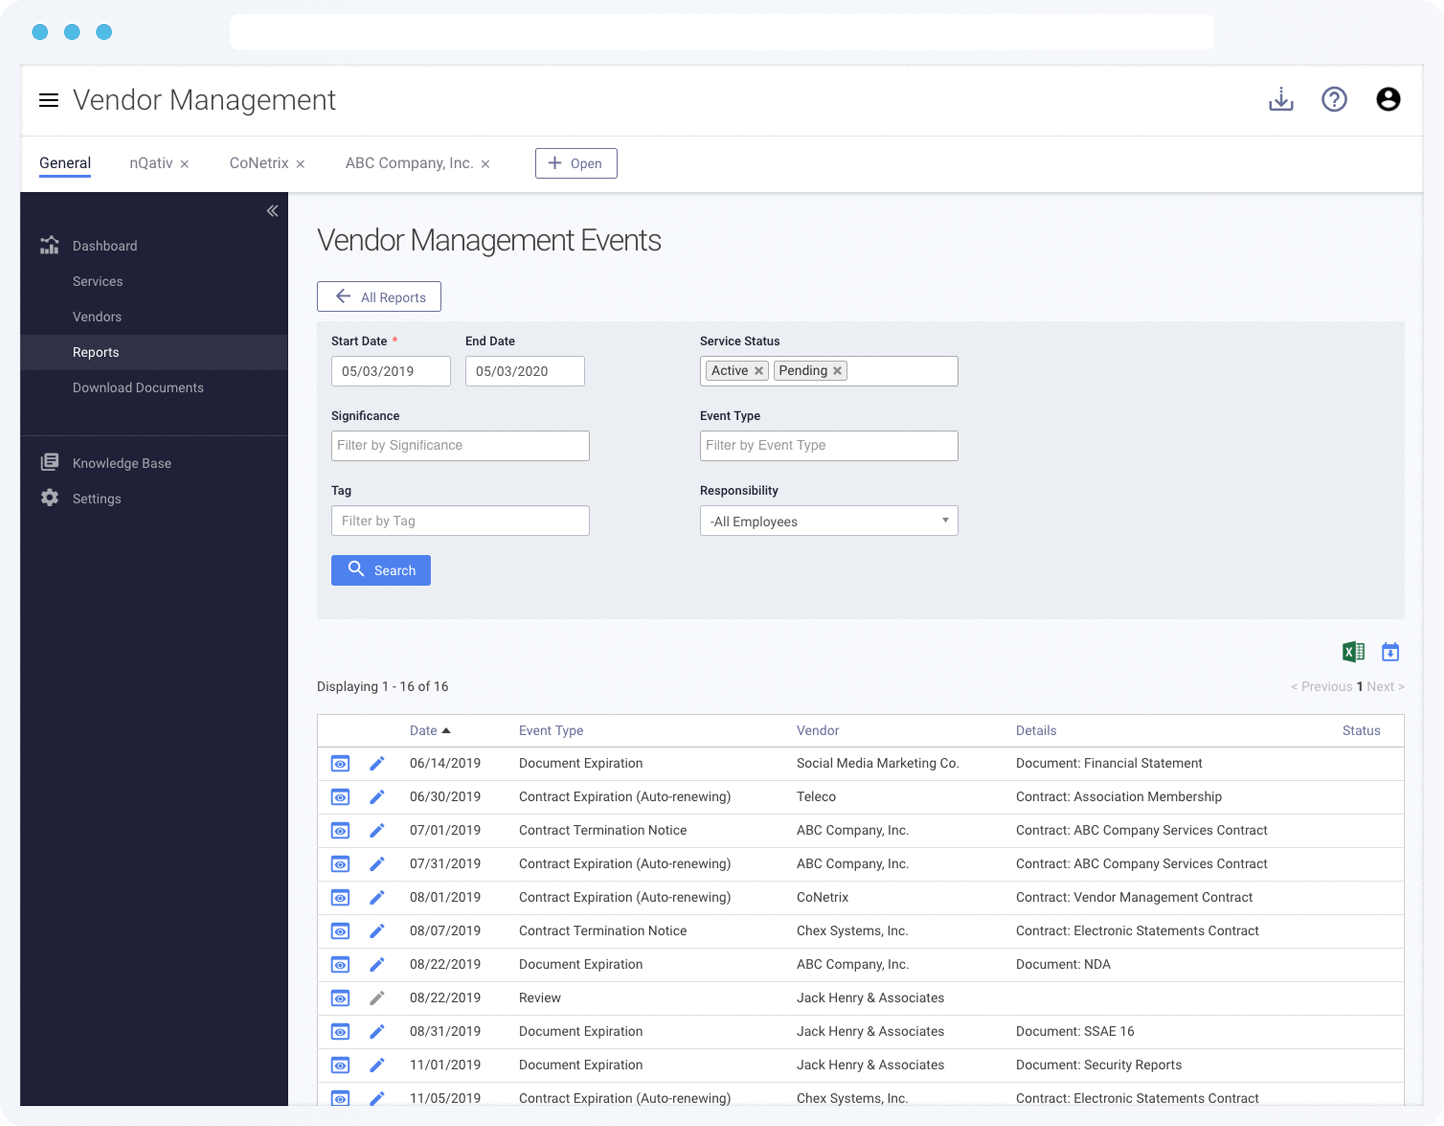This screenshot has width=1444, height=1126.
Task: Click the calendar export icon
Action: [1390, 652]
